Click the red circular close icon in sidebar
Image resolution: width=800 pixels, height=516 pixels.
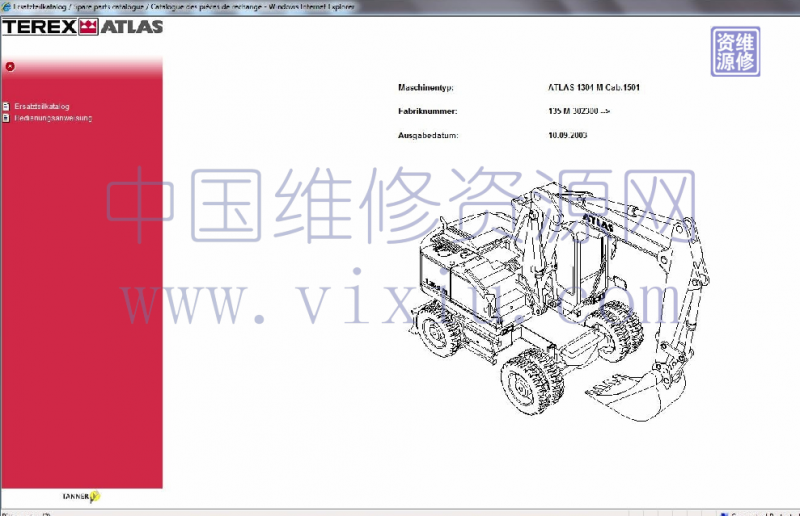(10, 66)
